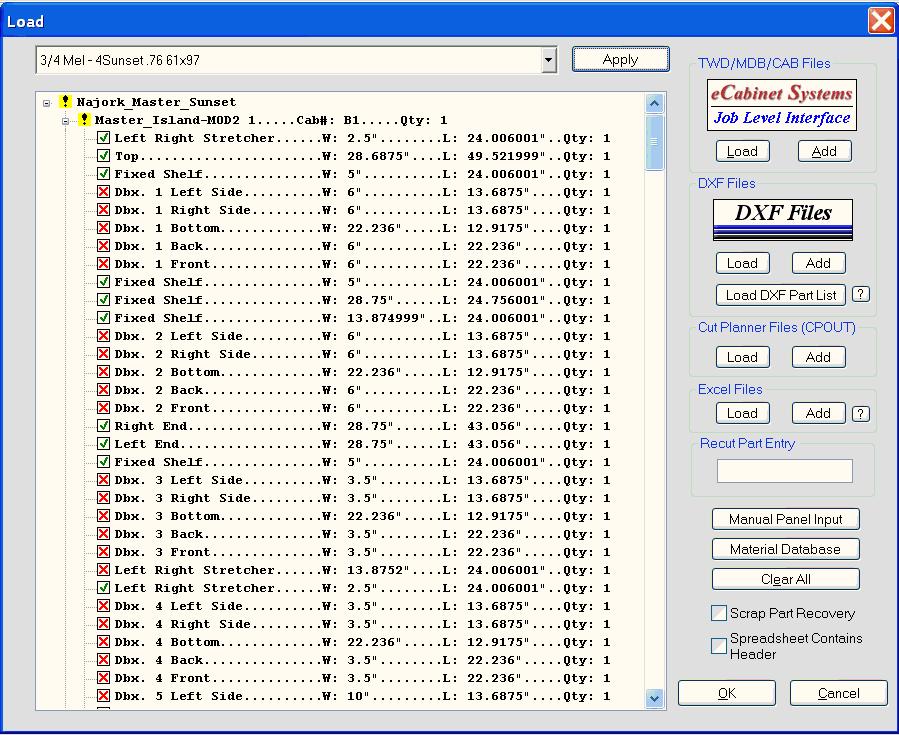Viewport: 899px width, 735px height.
Task: Select the Right End part row
Action: 148,426
